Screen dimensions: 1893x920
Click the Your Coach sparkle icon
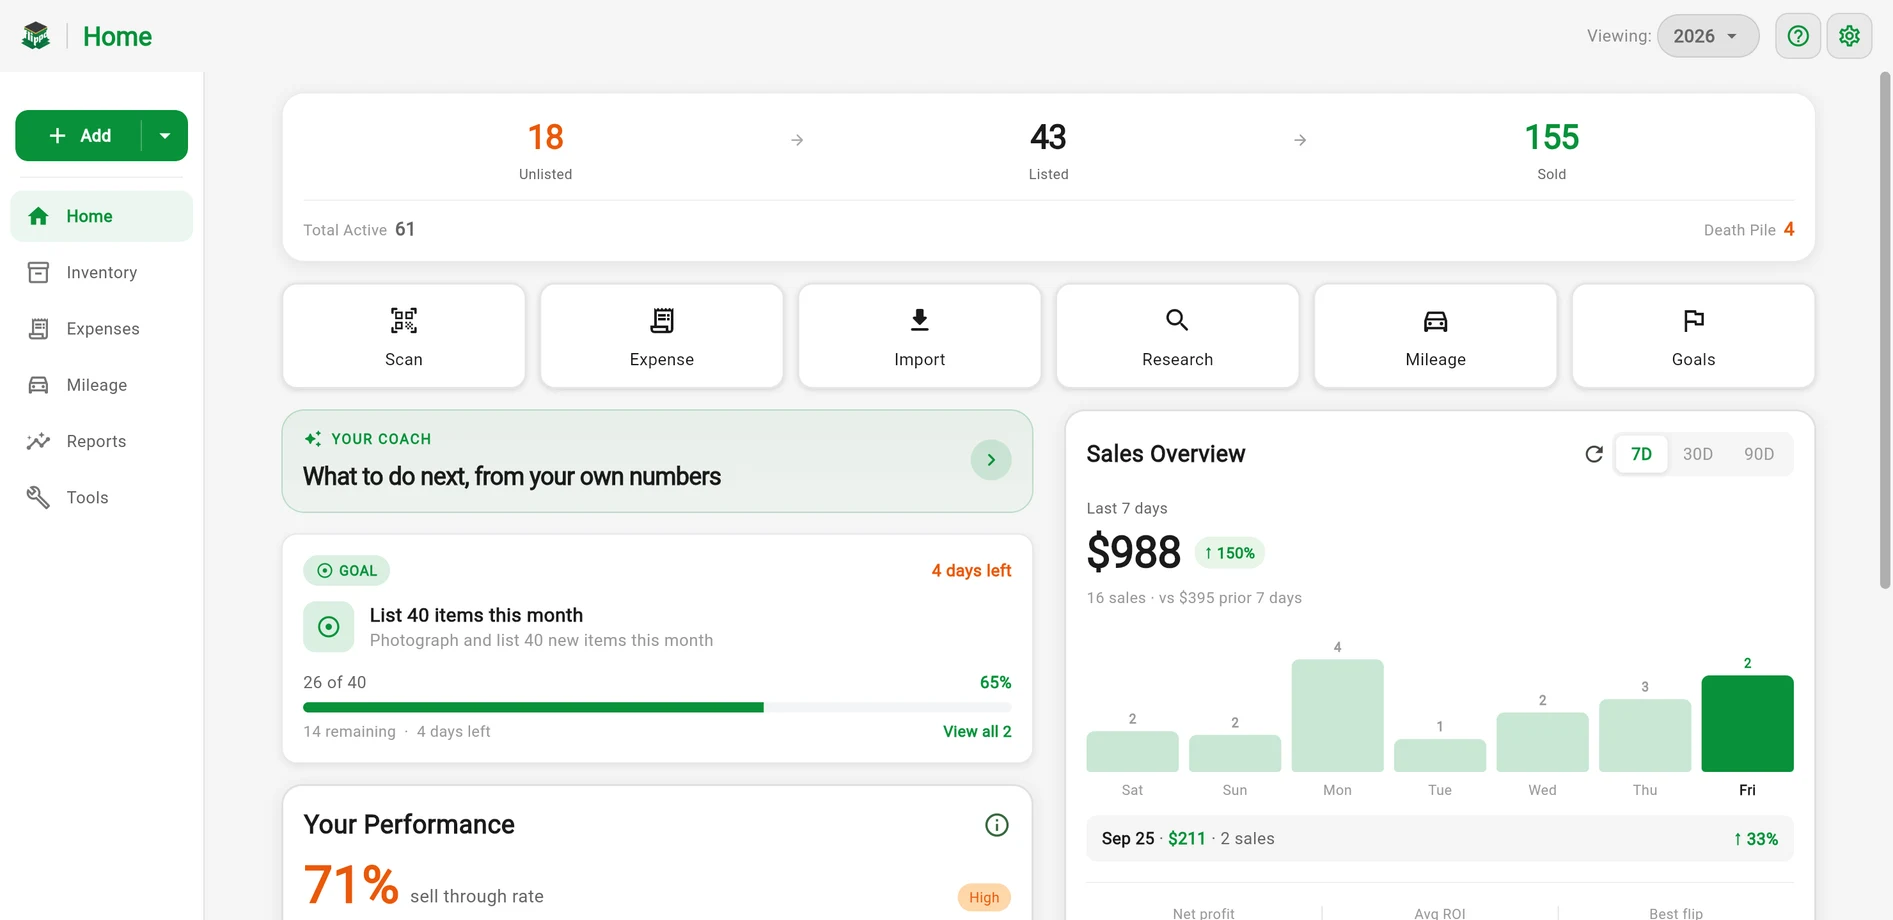pos(313,439)
